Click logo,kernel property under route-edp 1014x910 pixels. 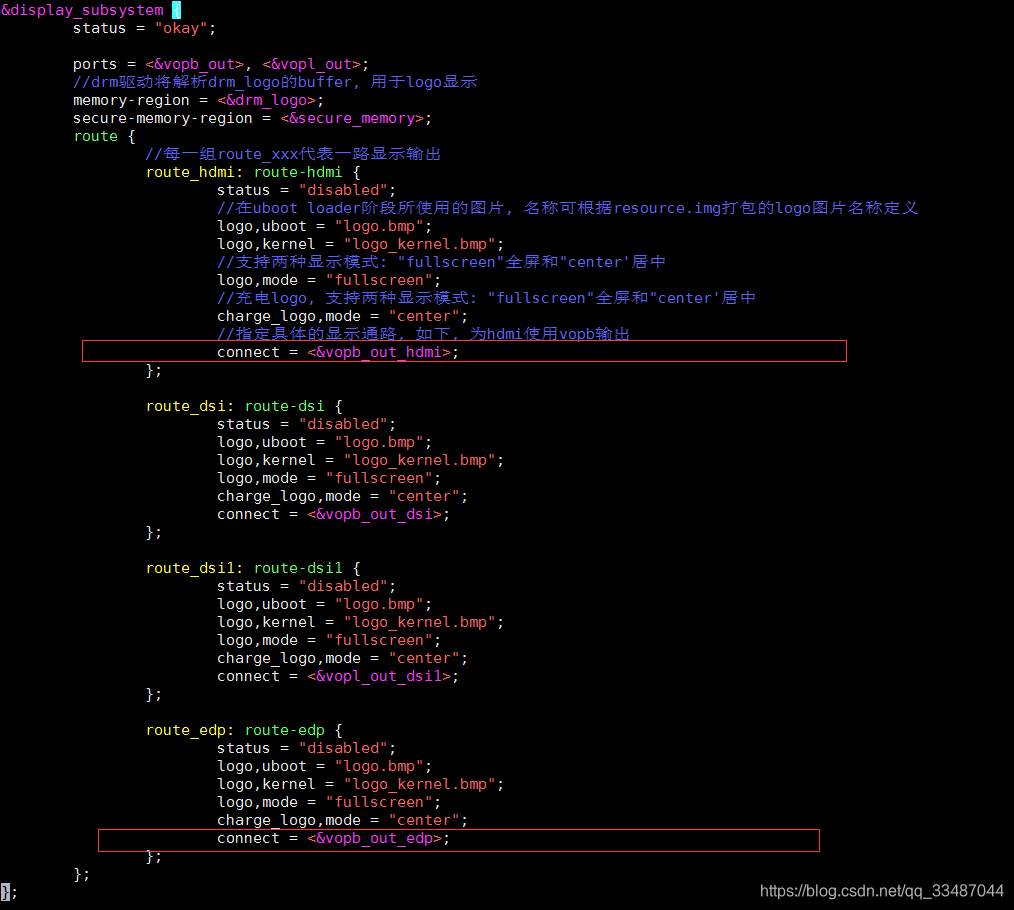click(266, 785)
